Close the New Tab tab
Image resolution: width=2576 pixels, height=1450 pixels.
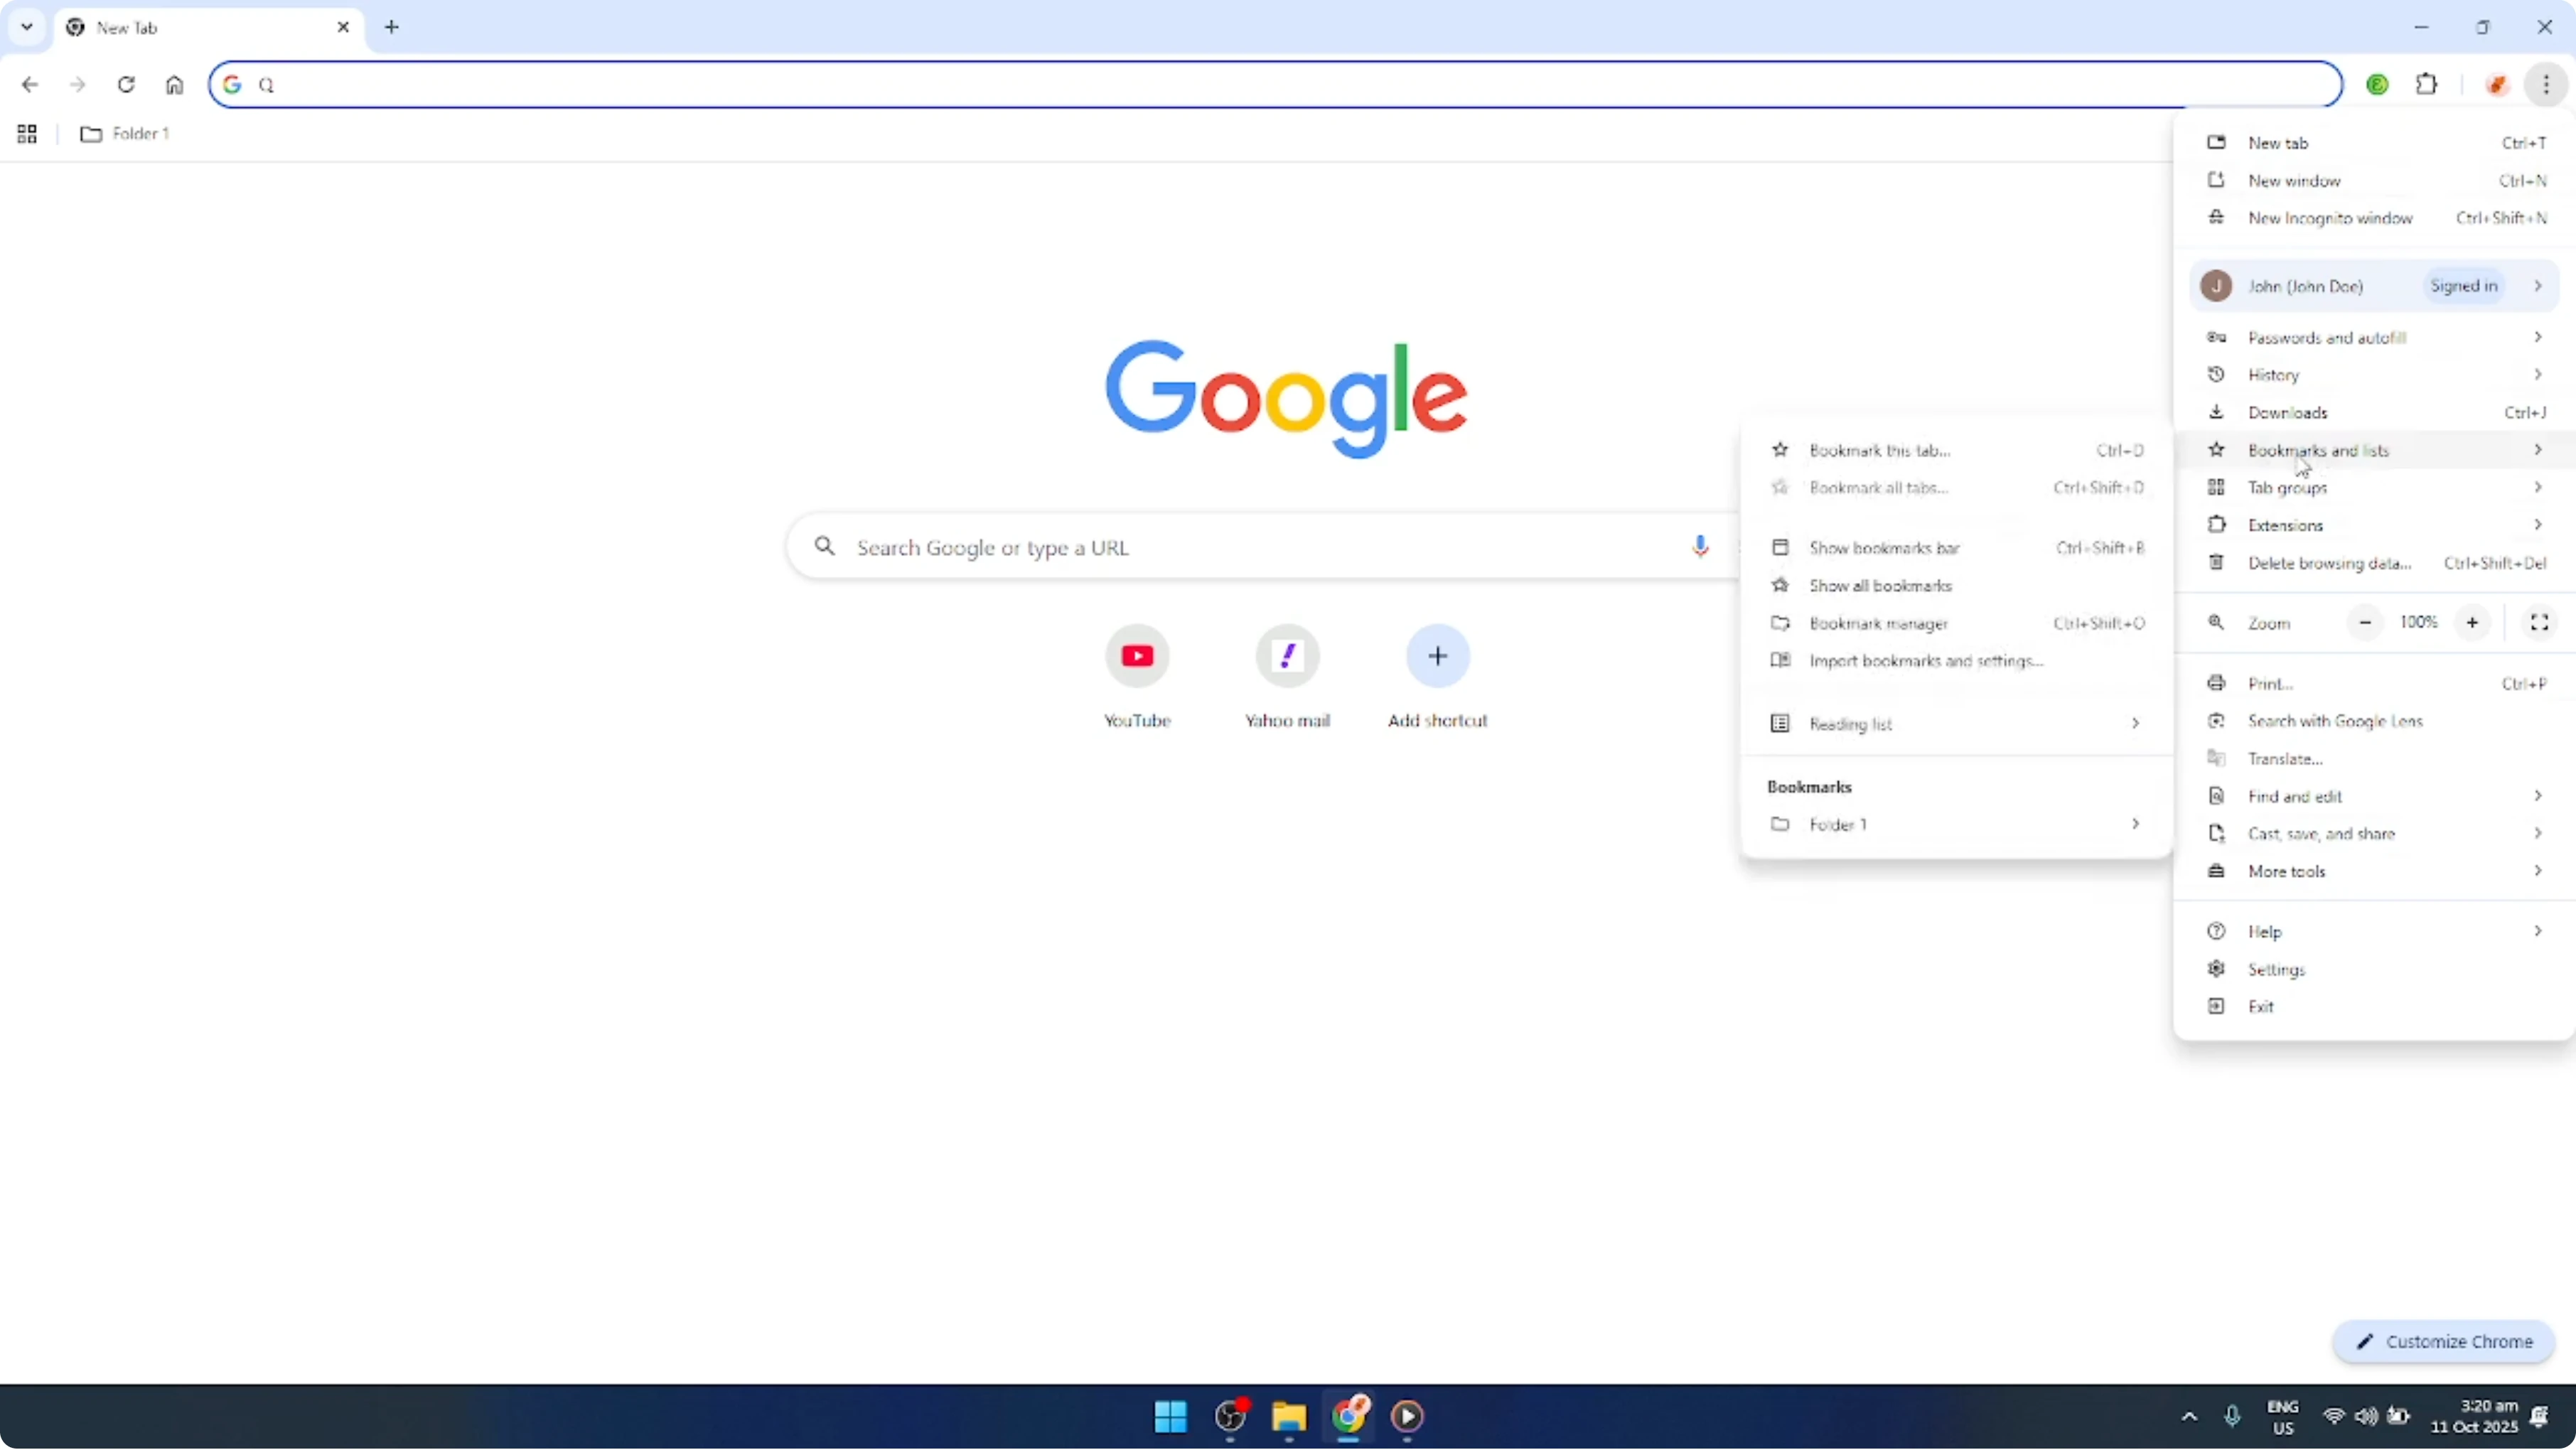click(343, 27)
